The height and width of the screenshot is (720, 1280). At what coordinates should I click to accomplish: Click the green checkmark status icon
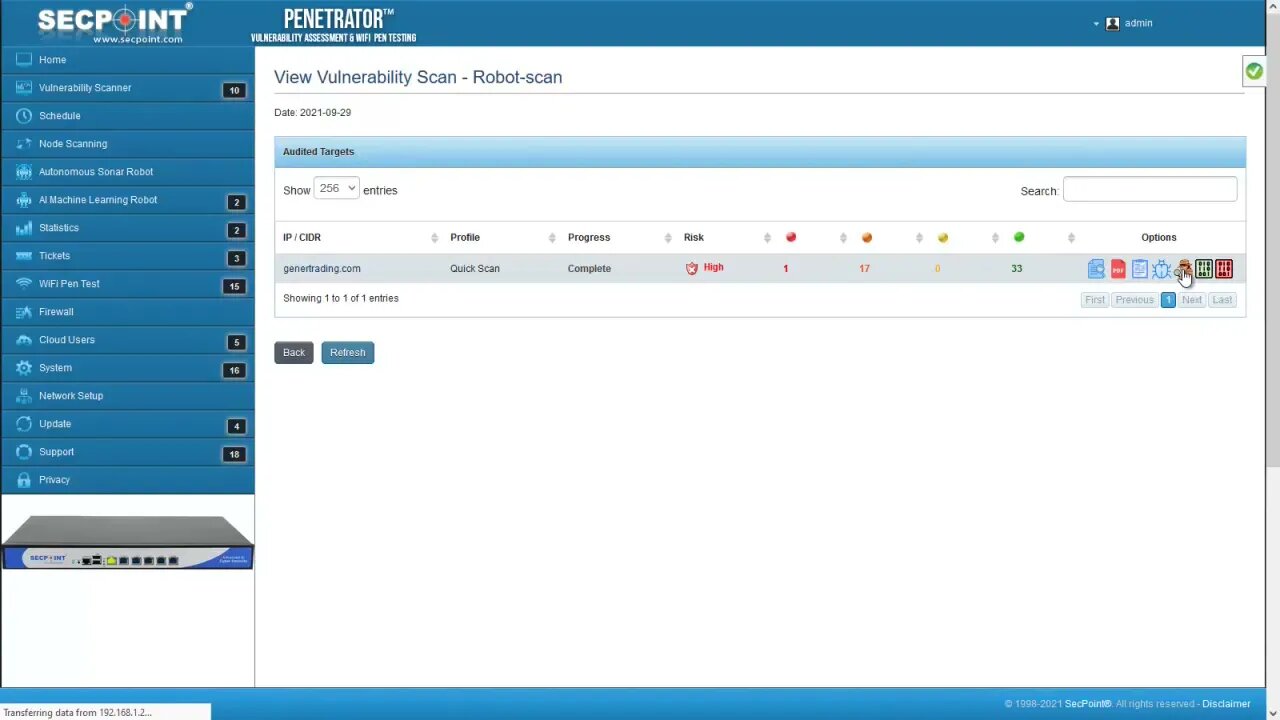[1253, 71]
